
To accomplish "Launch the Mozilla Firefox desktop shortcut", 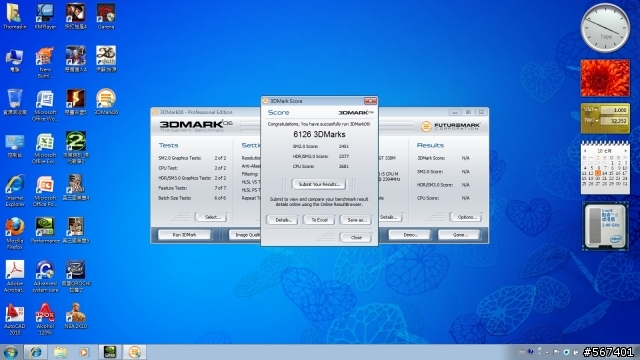I will click(x=15, y=233).
